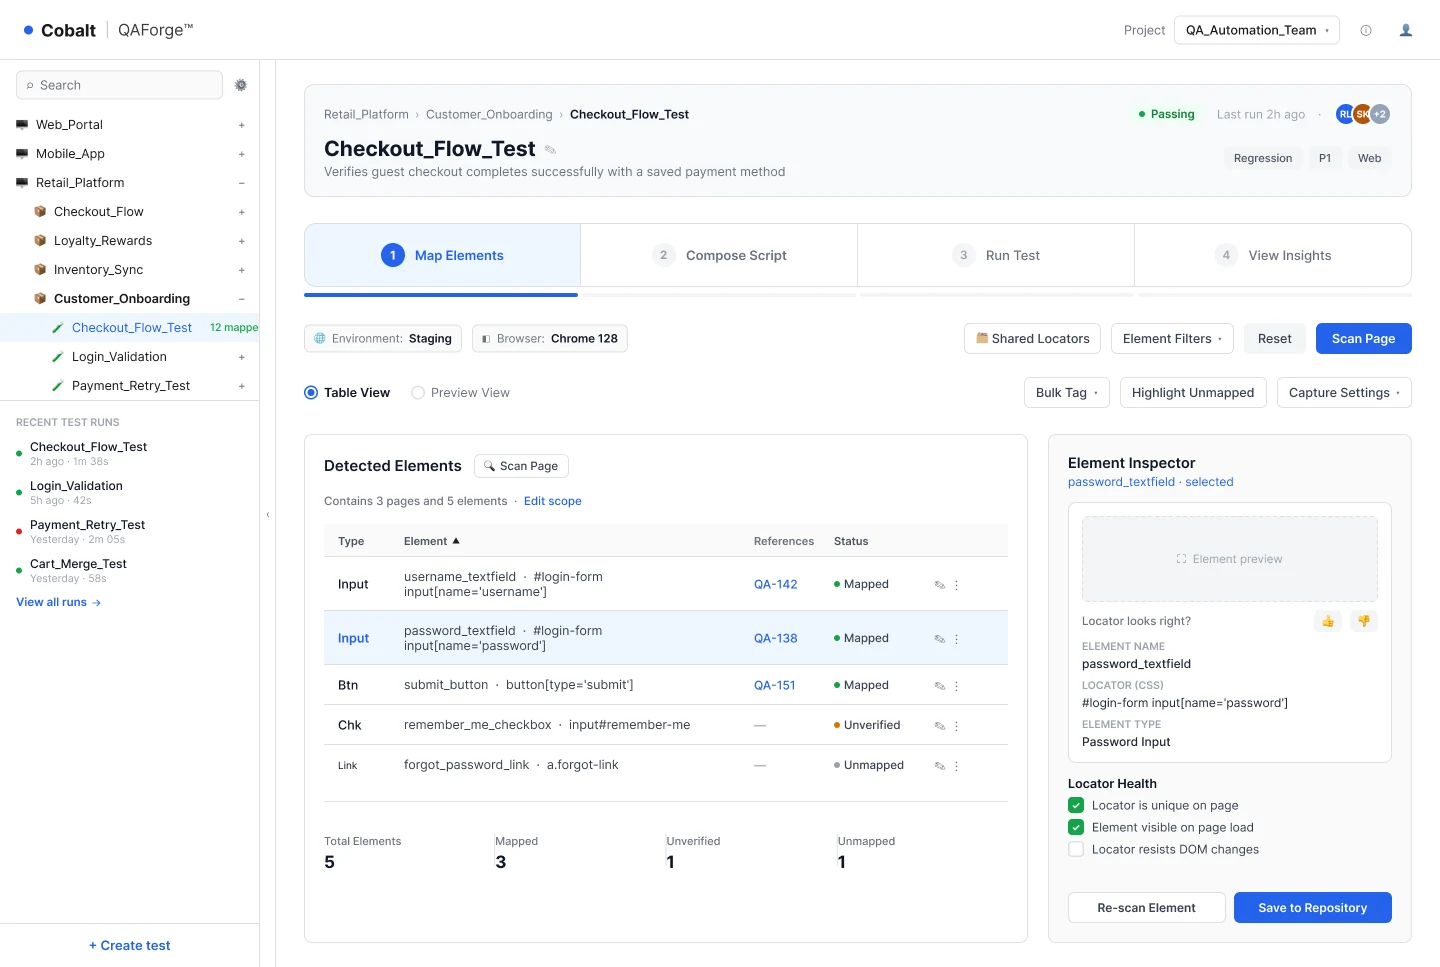
Task: Edit the password_textfield row
Action: pyautogui.click(x=940, y=639)
